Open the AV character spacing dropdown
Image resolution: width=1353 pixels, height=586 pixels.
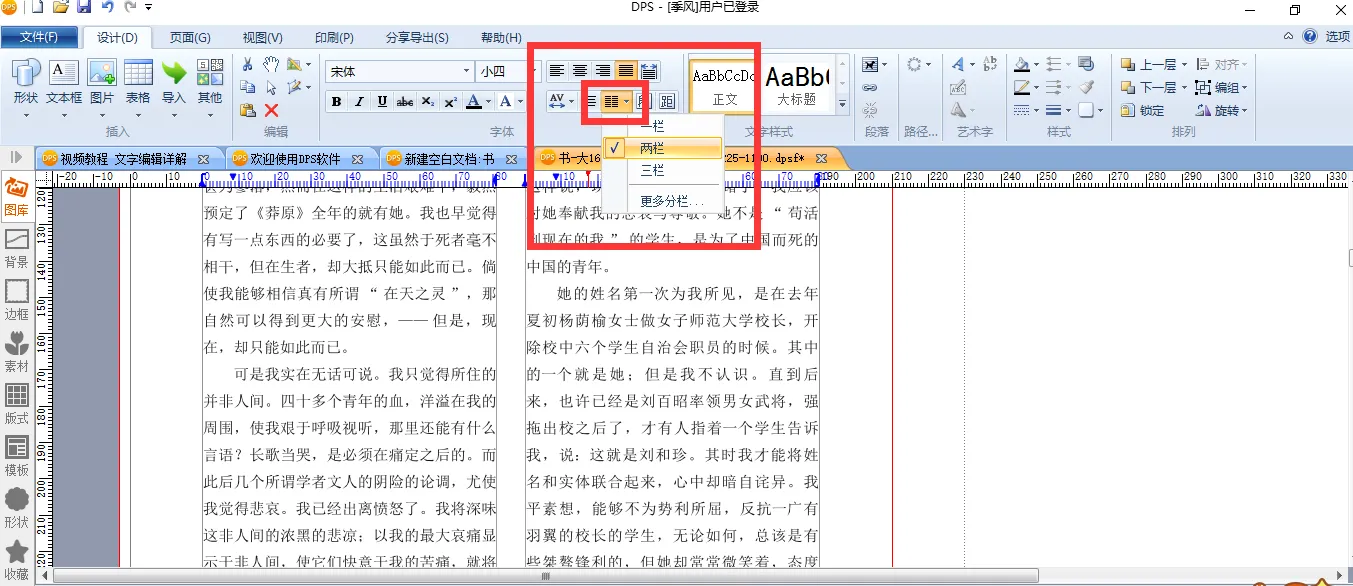point(561,101)
